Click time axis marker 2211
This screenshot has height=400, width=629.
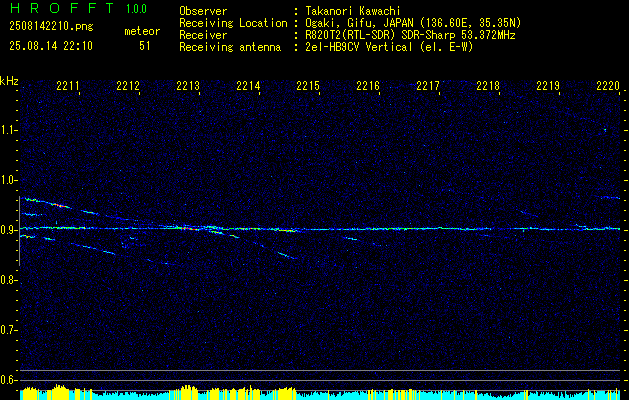click(68, 86)
